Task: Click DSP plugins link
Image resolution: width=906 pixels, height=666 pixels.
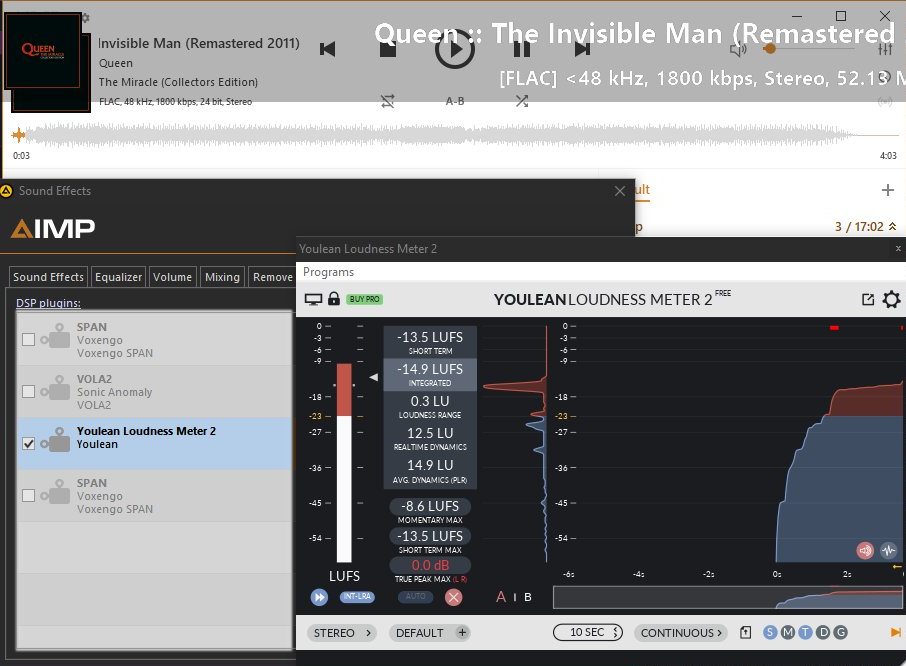Action: [48, 303]
